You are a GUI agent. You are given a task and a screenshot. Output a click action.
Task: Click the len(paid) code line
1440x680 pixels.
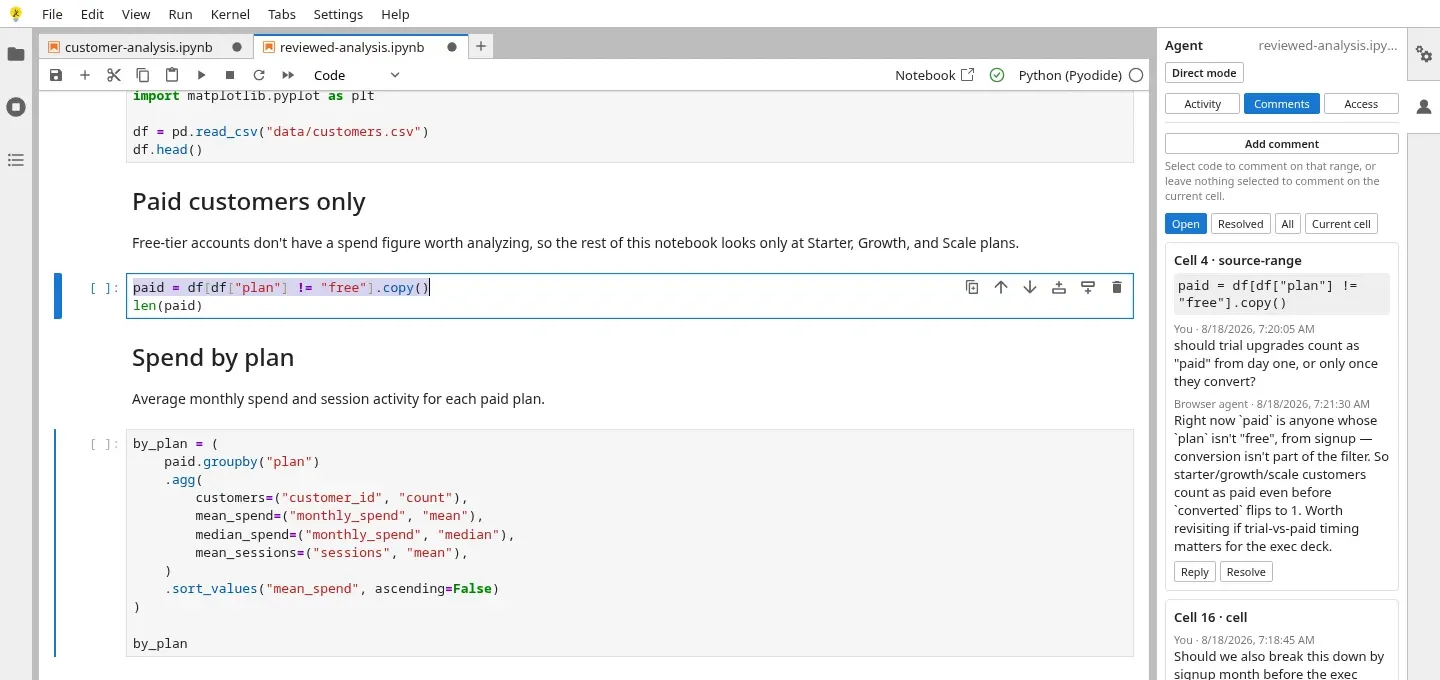(168, 306)
